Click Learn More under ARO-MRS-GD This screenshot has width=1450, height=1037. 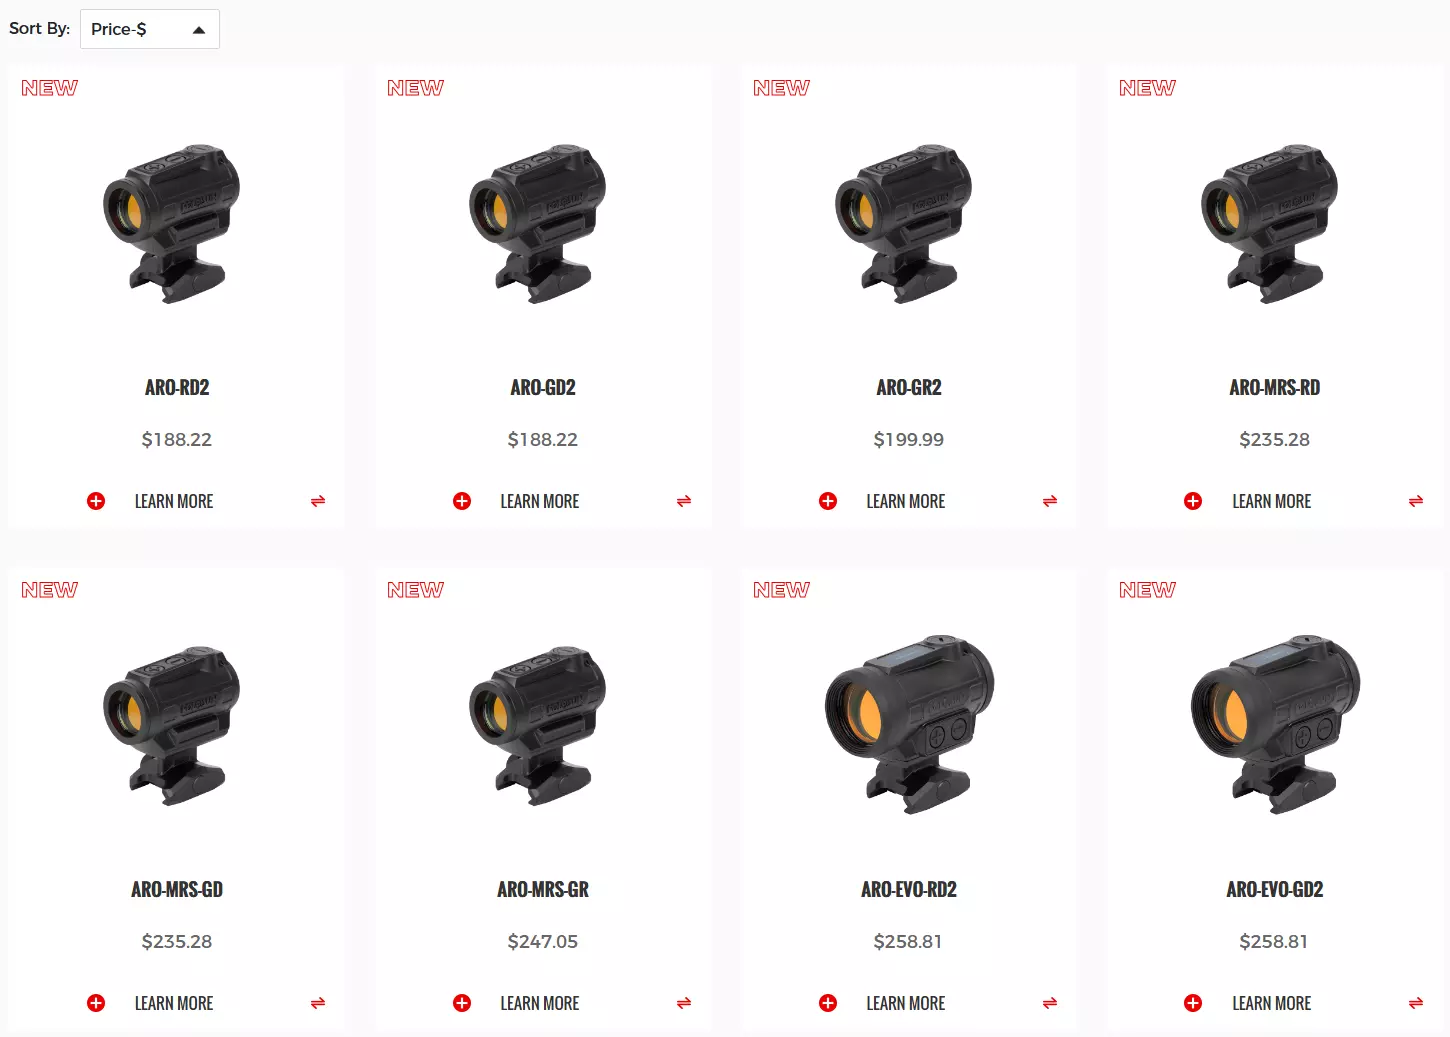(x=174, y=1003)
